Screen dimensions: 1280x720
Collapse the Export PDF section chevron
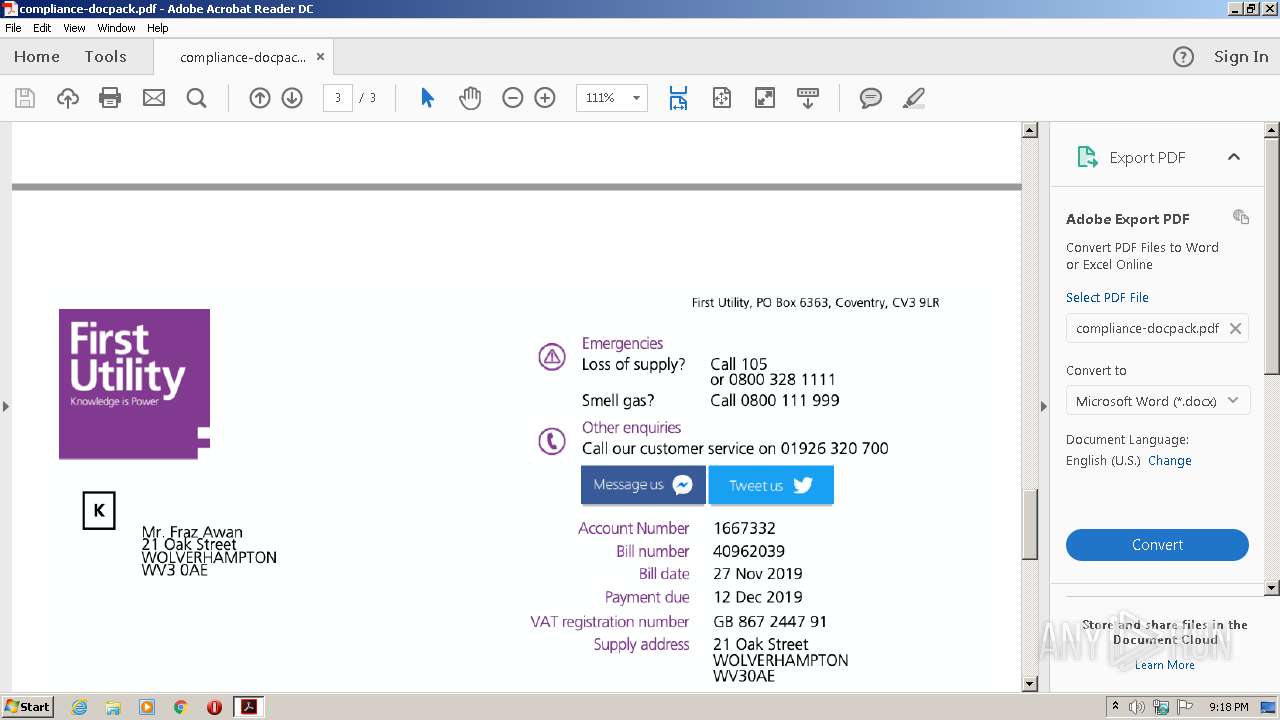tap(1234, 157)
